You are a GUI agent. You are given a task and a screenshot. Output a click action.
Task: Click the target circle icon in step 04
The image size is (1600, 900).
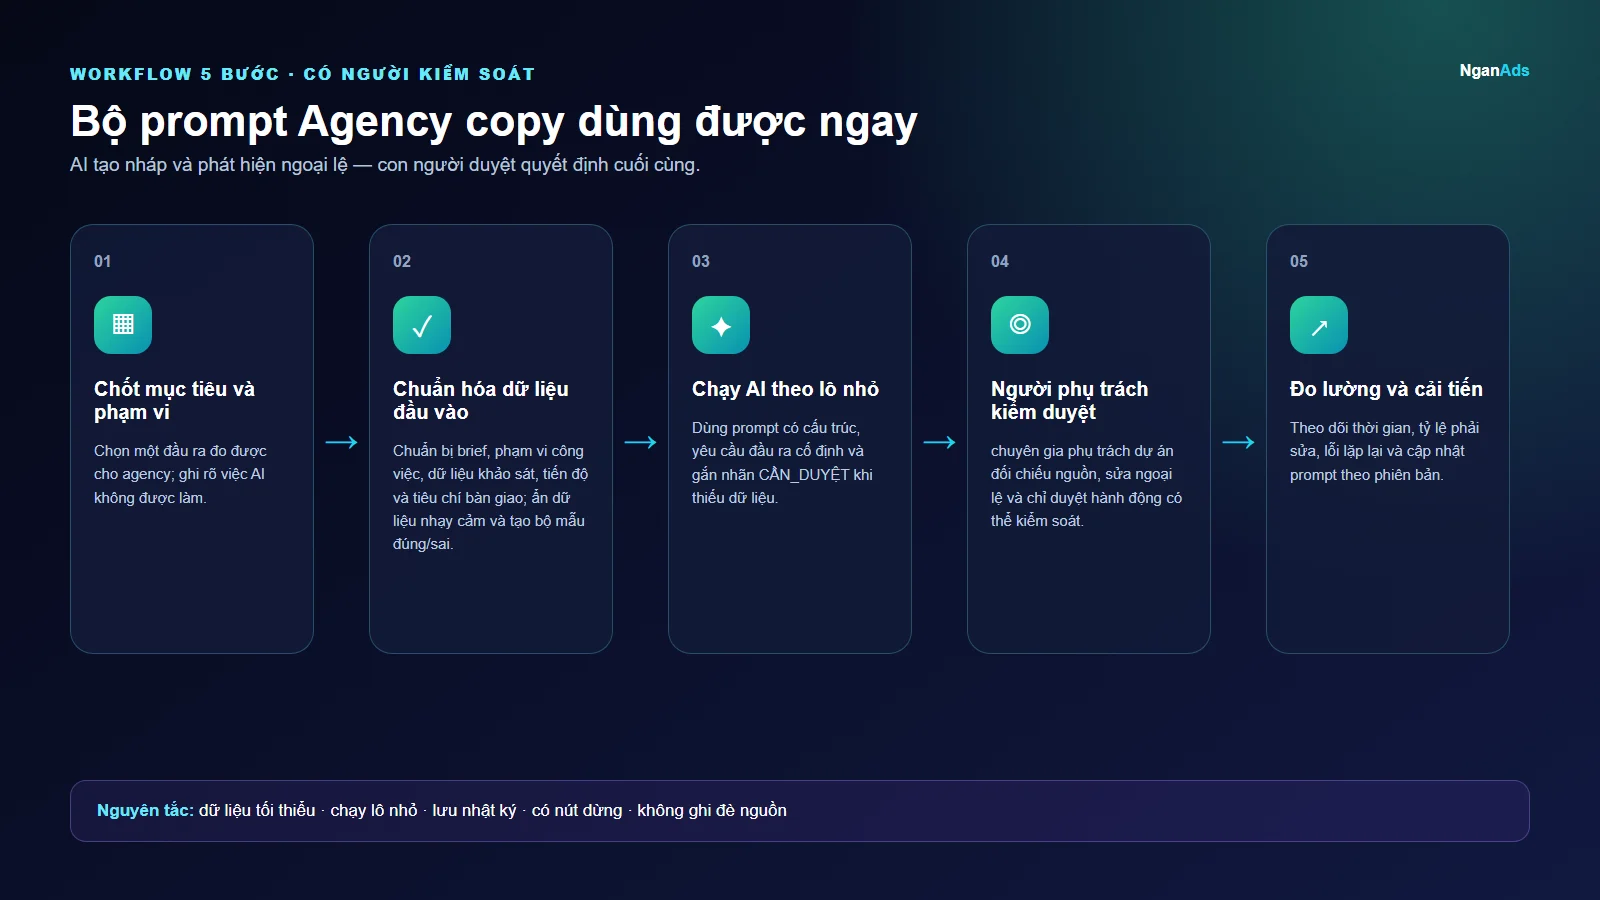[x=1020, y=325]
